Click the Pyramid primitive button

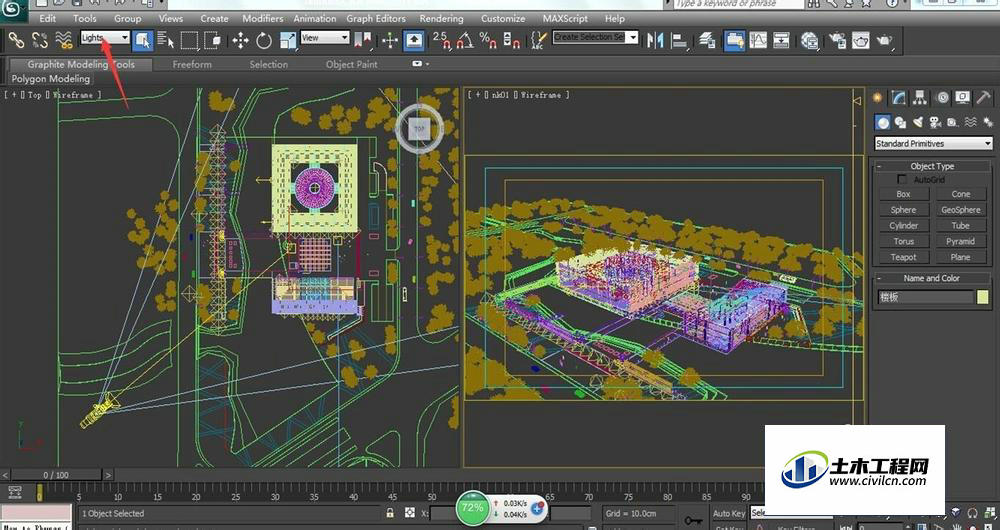(960, 241)
